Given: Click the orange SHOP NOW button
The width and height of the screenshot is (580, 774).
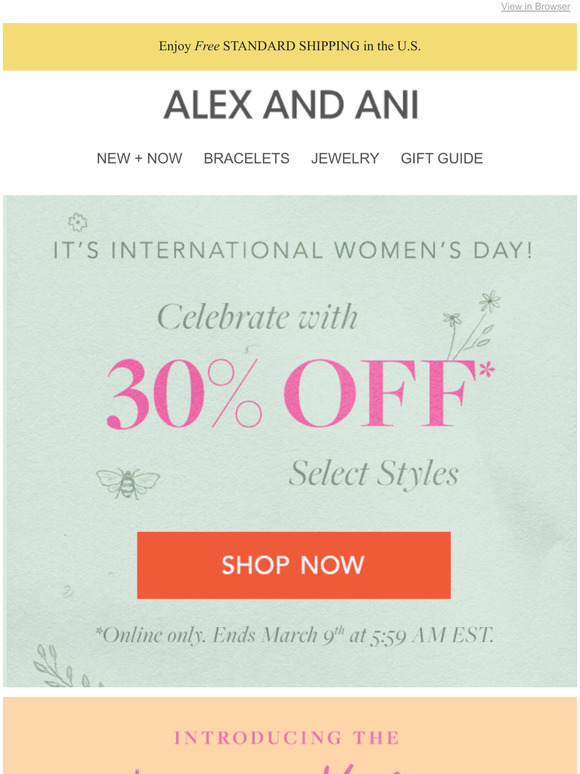Looking at the screenshot, I should (294, 565).
